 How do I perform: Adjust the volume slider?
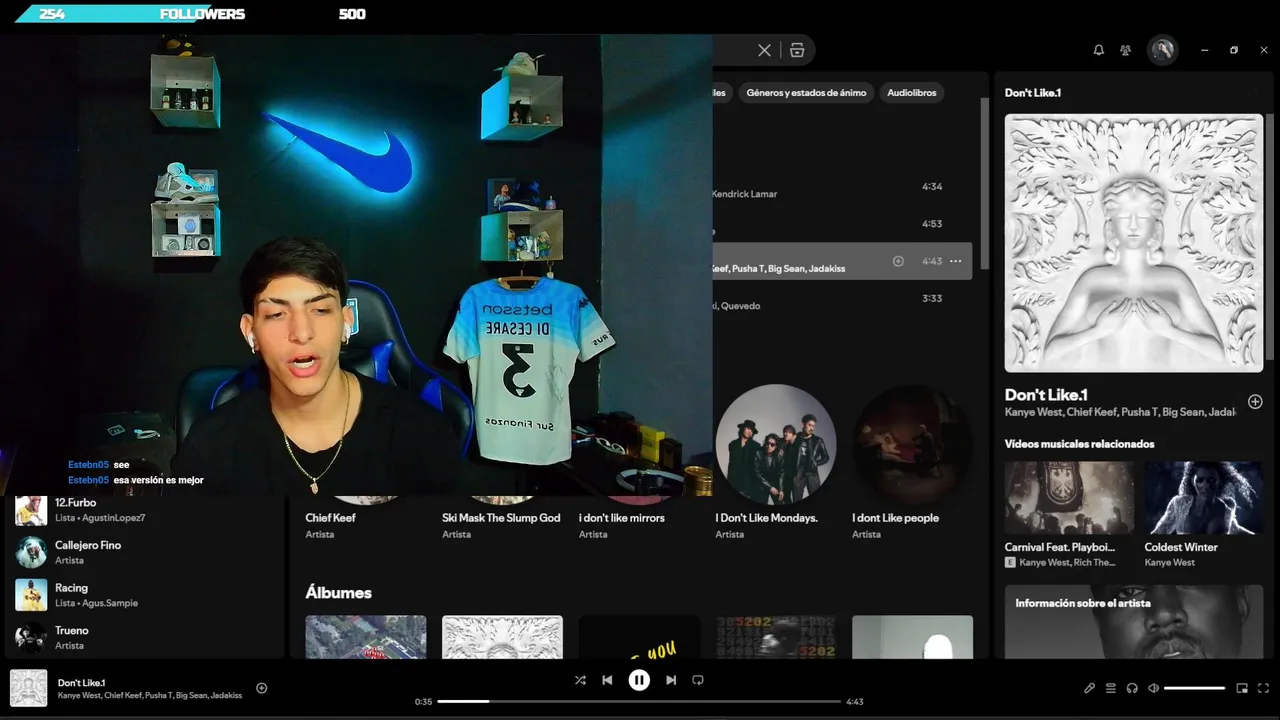(x=1194, y=688)
